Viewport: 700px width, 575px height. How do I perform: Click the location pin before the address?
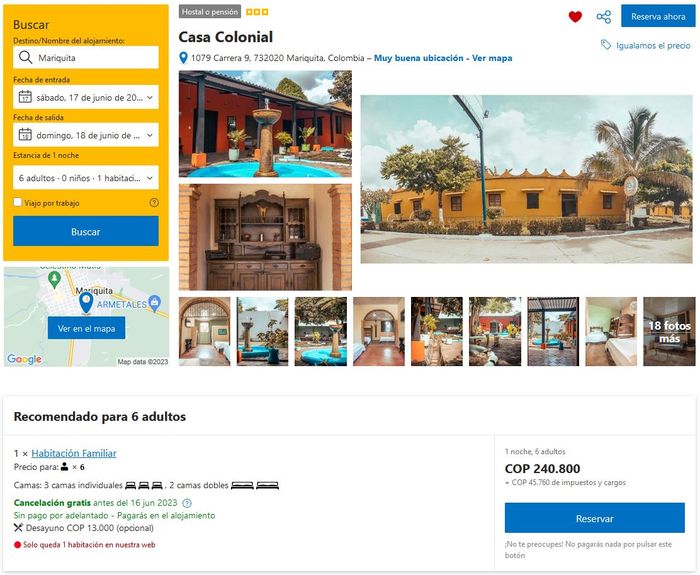point(183,58)
